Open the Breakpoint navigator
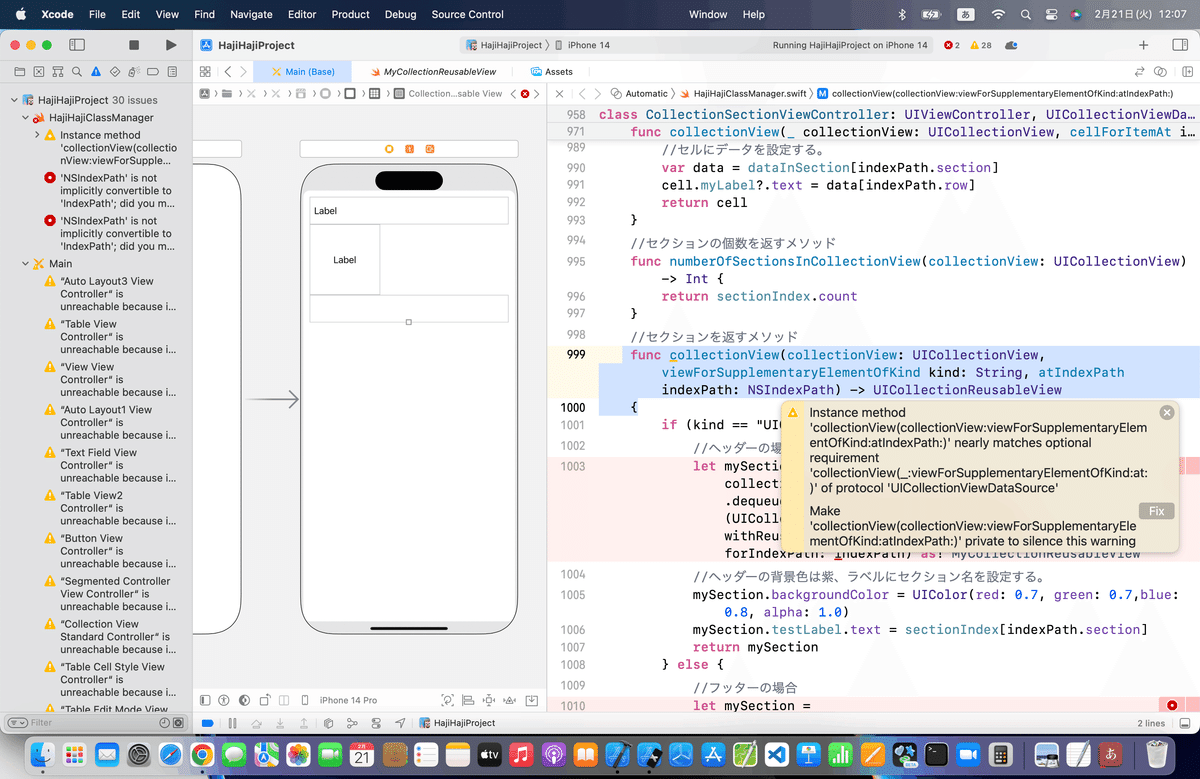Image resolution: width=1200 pixels, height=779 pixels. (153, 72)
